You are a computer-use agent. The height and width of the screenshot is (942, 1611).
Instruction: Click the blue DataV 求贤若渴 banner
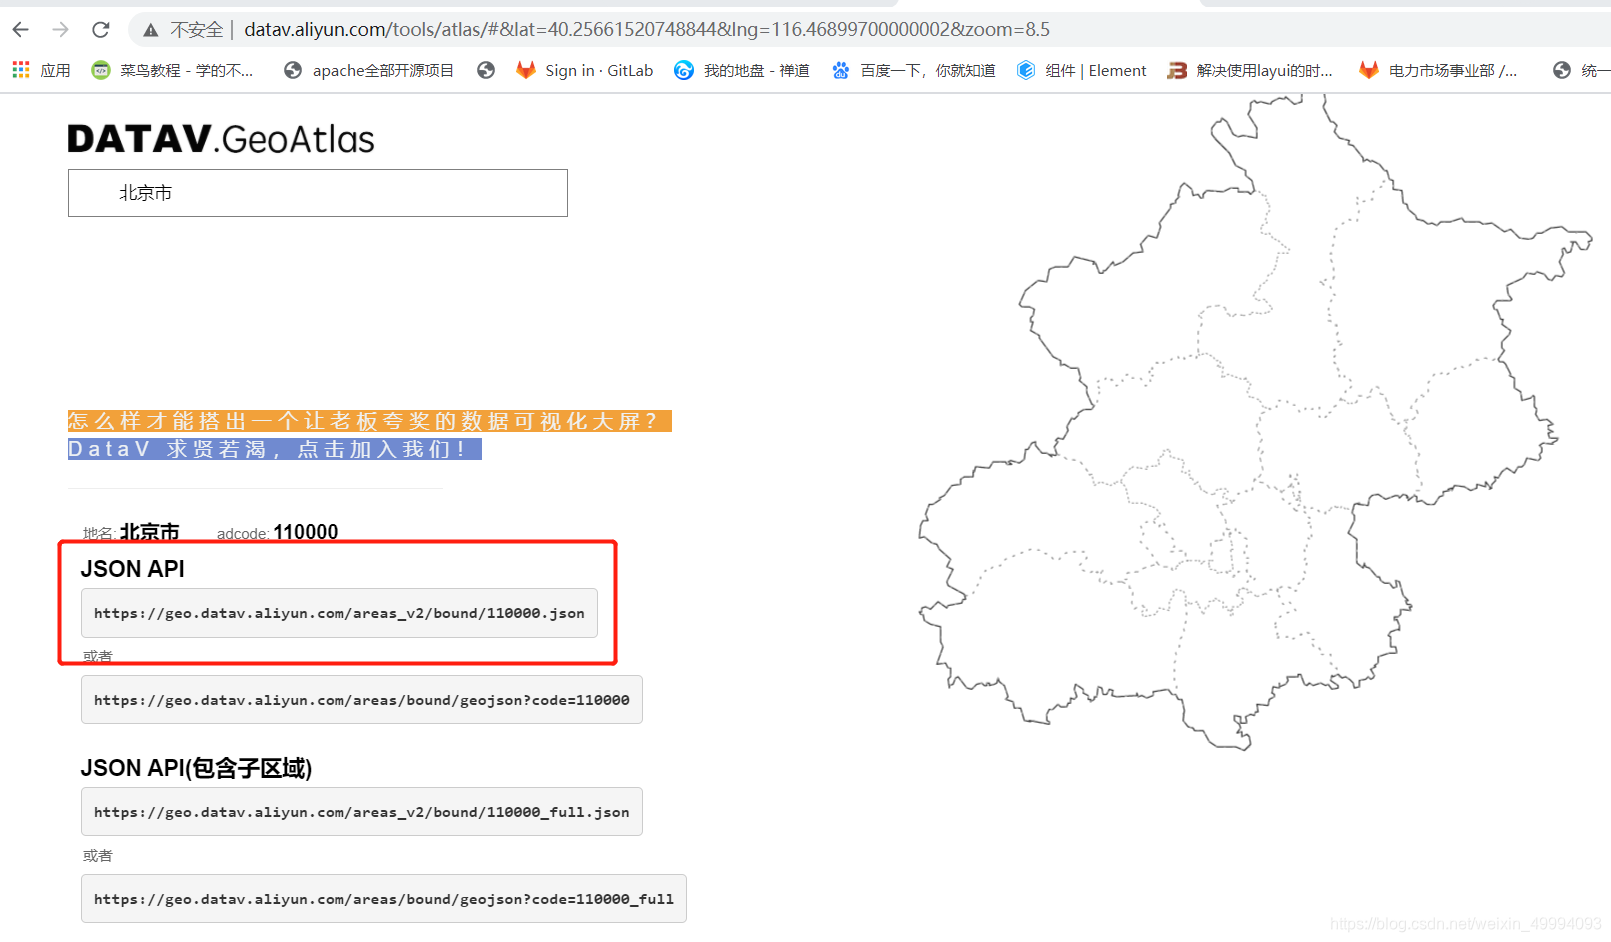[x=274, y=449]
